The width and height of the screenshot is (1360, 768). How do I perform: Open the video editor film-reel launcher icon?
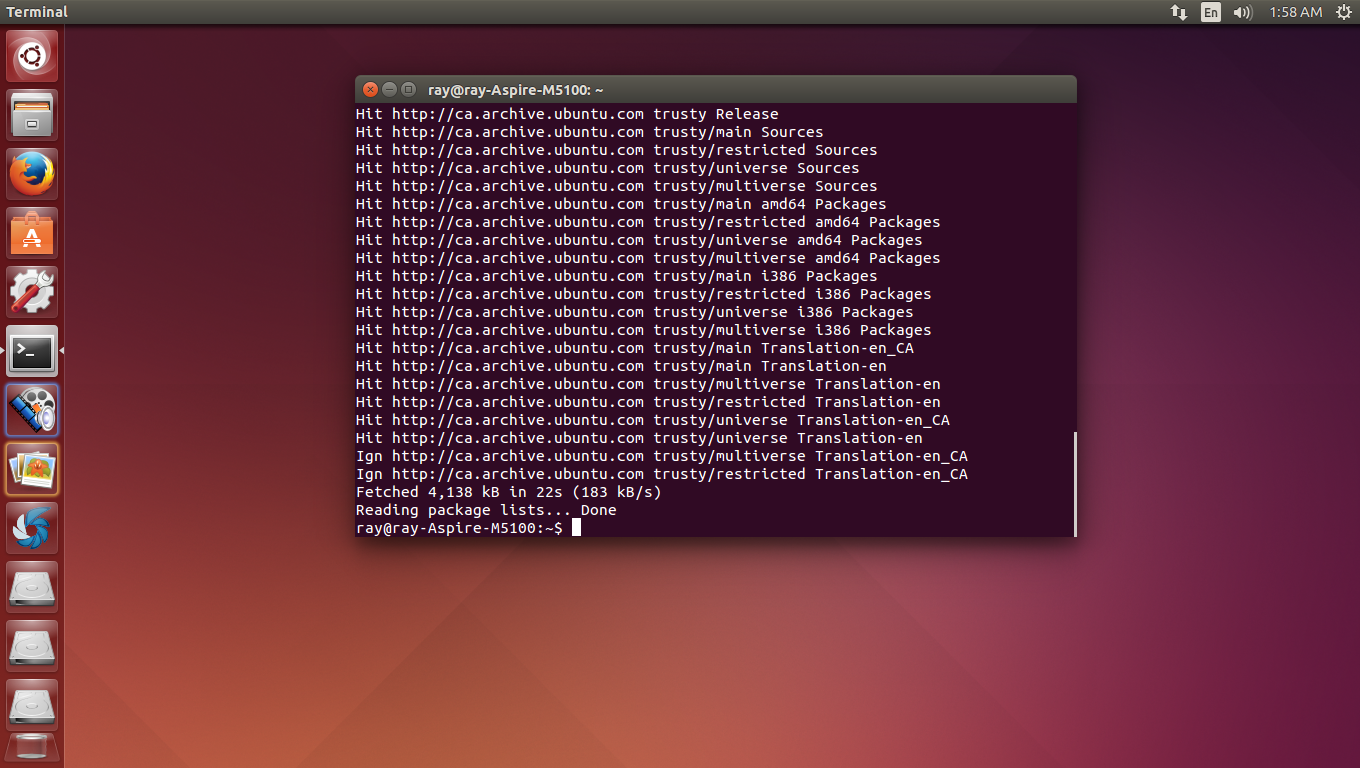(32, 410)
